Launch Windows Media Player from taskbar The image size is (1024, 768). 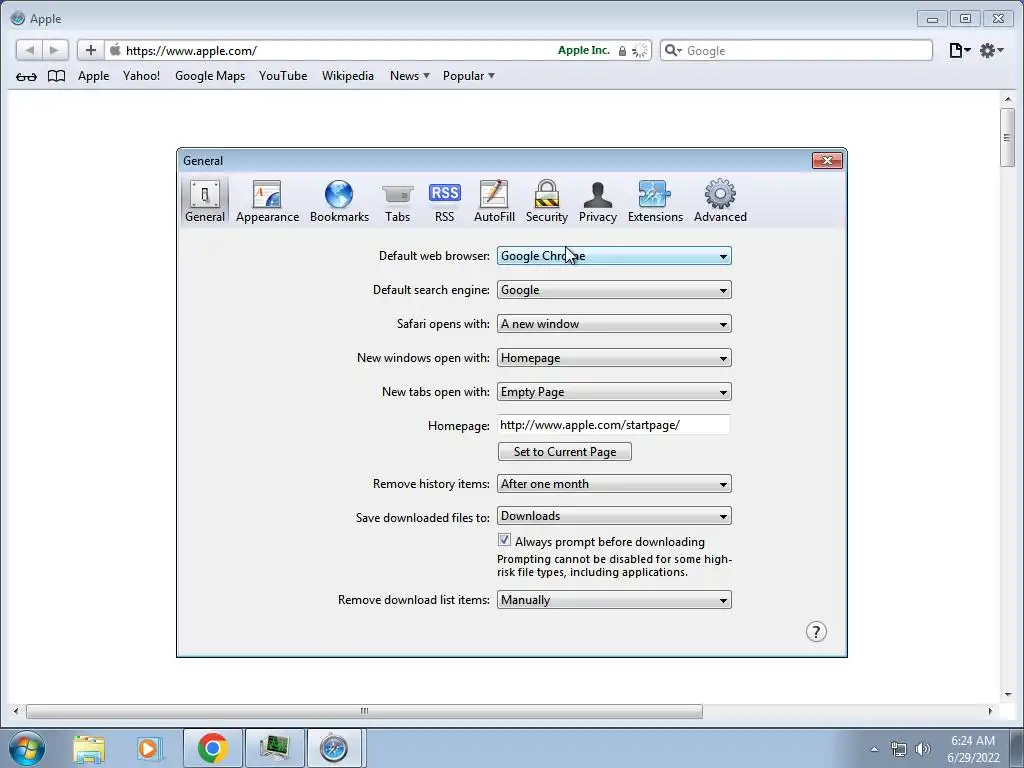point(149,748)
